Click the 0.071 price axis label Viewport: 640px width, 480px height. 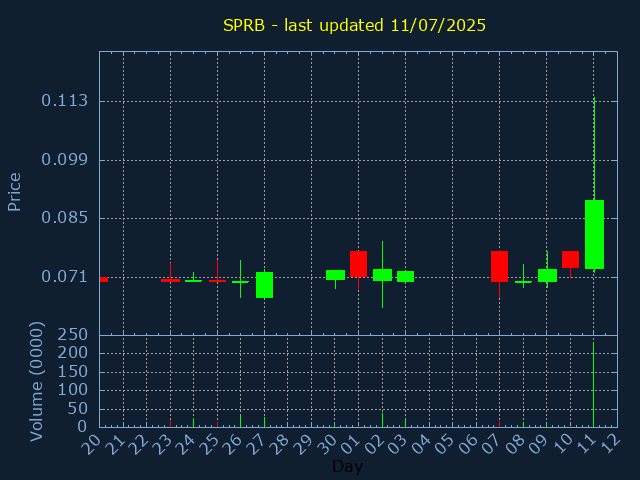point(64,277)
